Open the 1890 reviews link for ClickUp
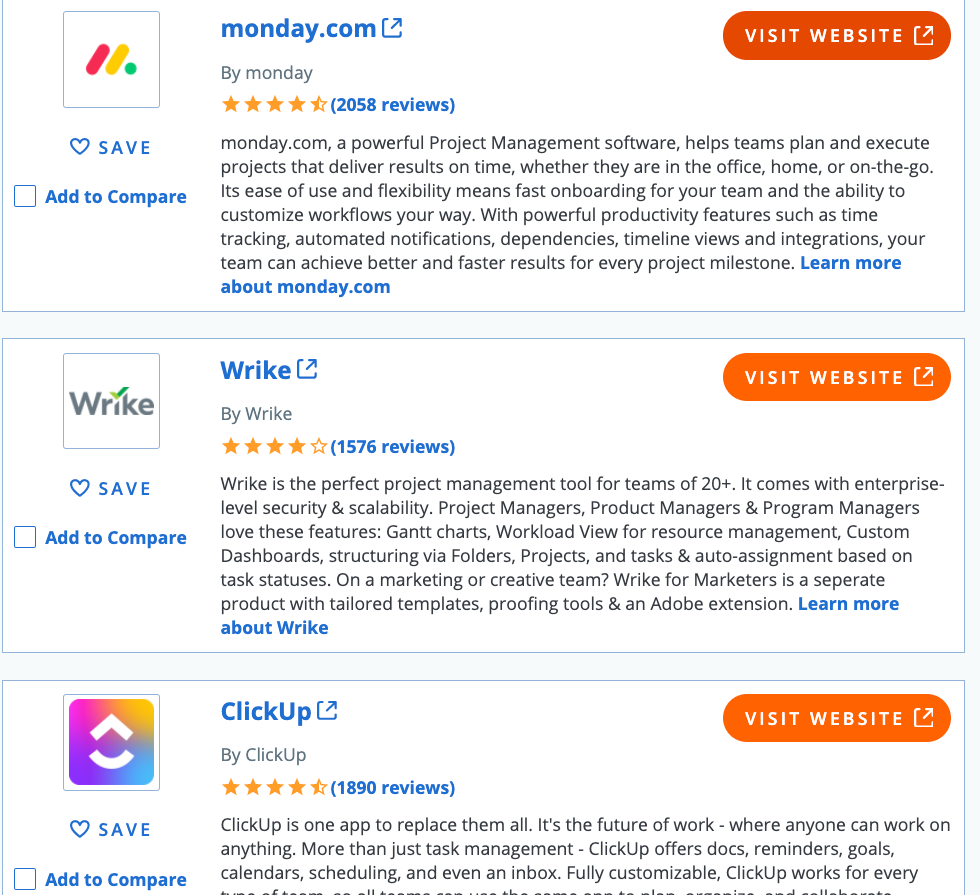980x895 pixels. [392, 788]
